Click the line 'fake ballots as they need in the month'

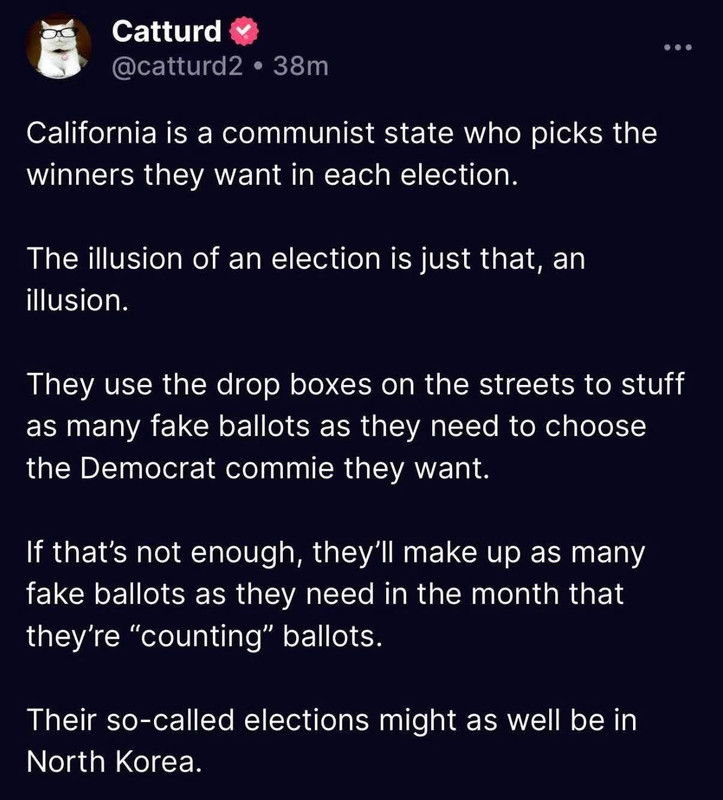tap(325, 594)
